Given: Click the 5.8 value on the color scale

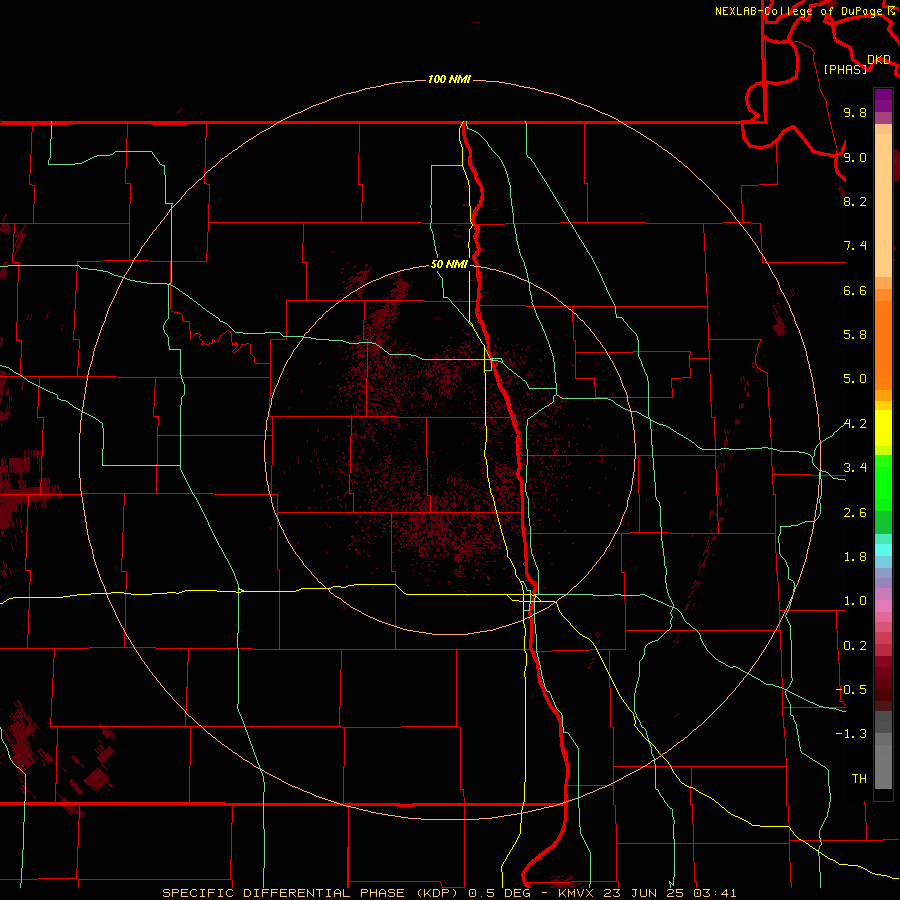Looking at the screenshot, I should pyautogui.click(x=855, y=335).
